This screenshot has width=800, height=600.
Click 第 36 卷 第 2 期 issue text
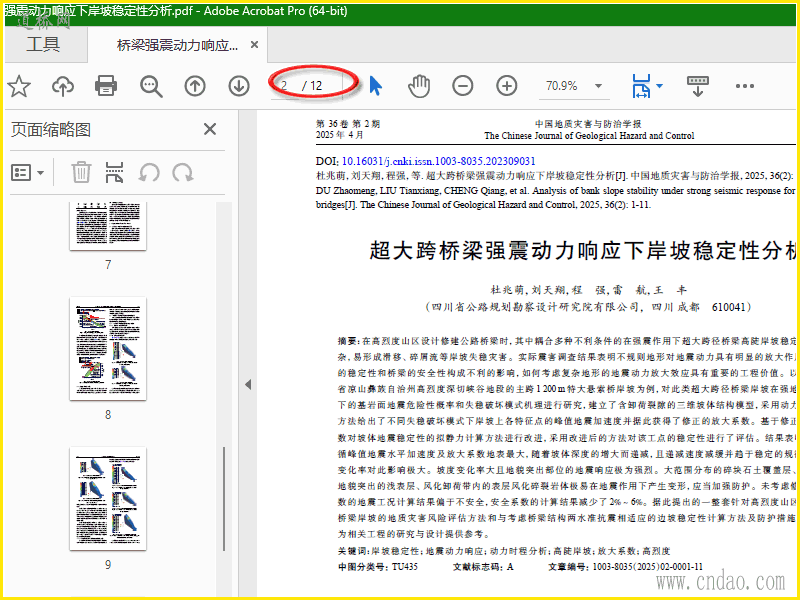coord(348,124)
